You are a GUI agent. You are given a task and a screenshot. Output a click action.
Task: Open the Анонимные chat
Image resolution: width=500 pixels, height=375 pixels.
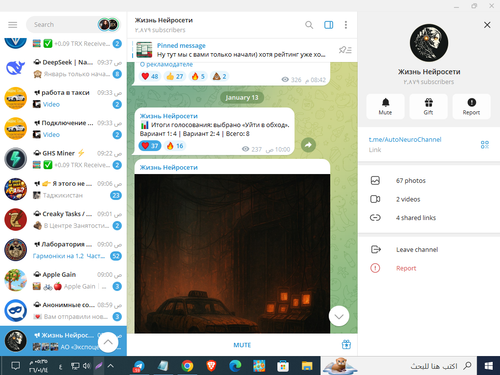click(x=63, y=311)
